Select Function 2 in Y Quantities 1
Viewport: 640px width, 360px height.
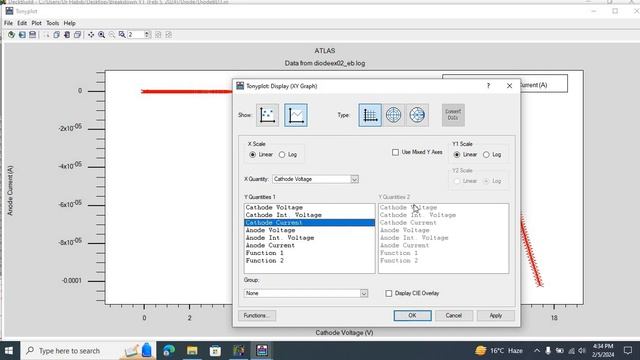[309, 260]
